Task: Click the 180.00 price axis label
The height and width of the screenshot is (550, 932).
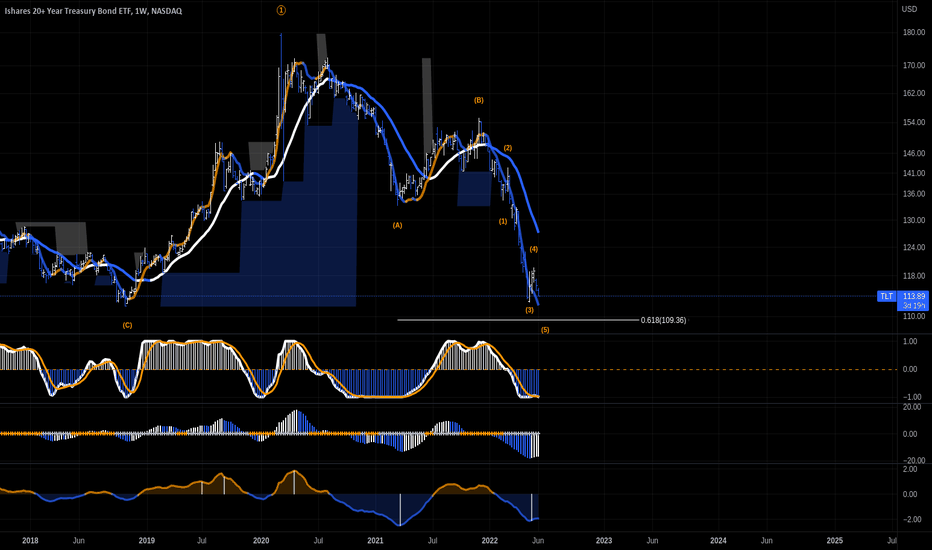Action: (x=914, y=33)
